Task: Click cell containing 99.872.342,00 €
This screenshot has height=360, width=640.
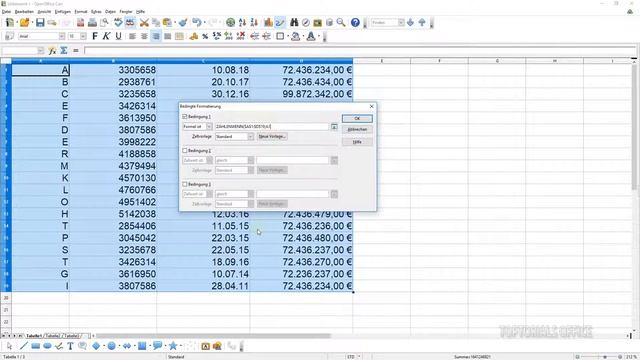Action: 301,94
